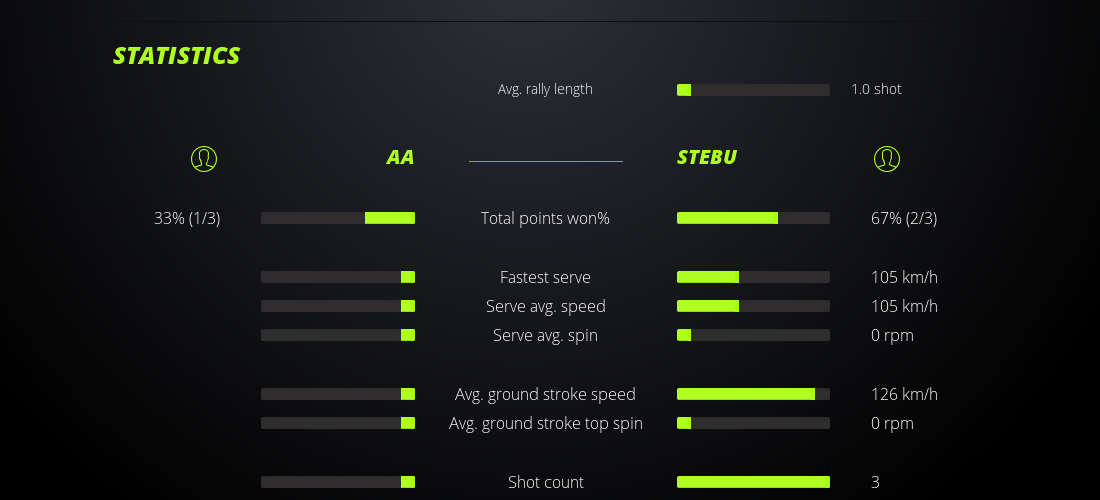This screenshot has height=500, width=1100.
Task: Click STEBU's Avg. ground stroke speed bar
Action: (753, 394)
